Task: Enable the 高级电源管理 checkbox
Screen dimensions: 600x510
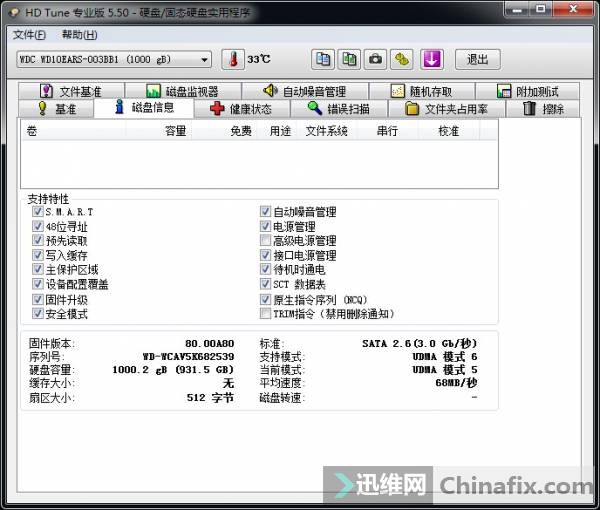Action: [x=265, y=240]
